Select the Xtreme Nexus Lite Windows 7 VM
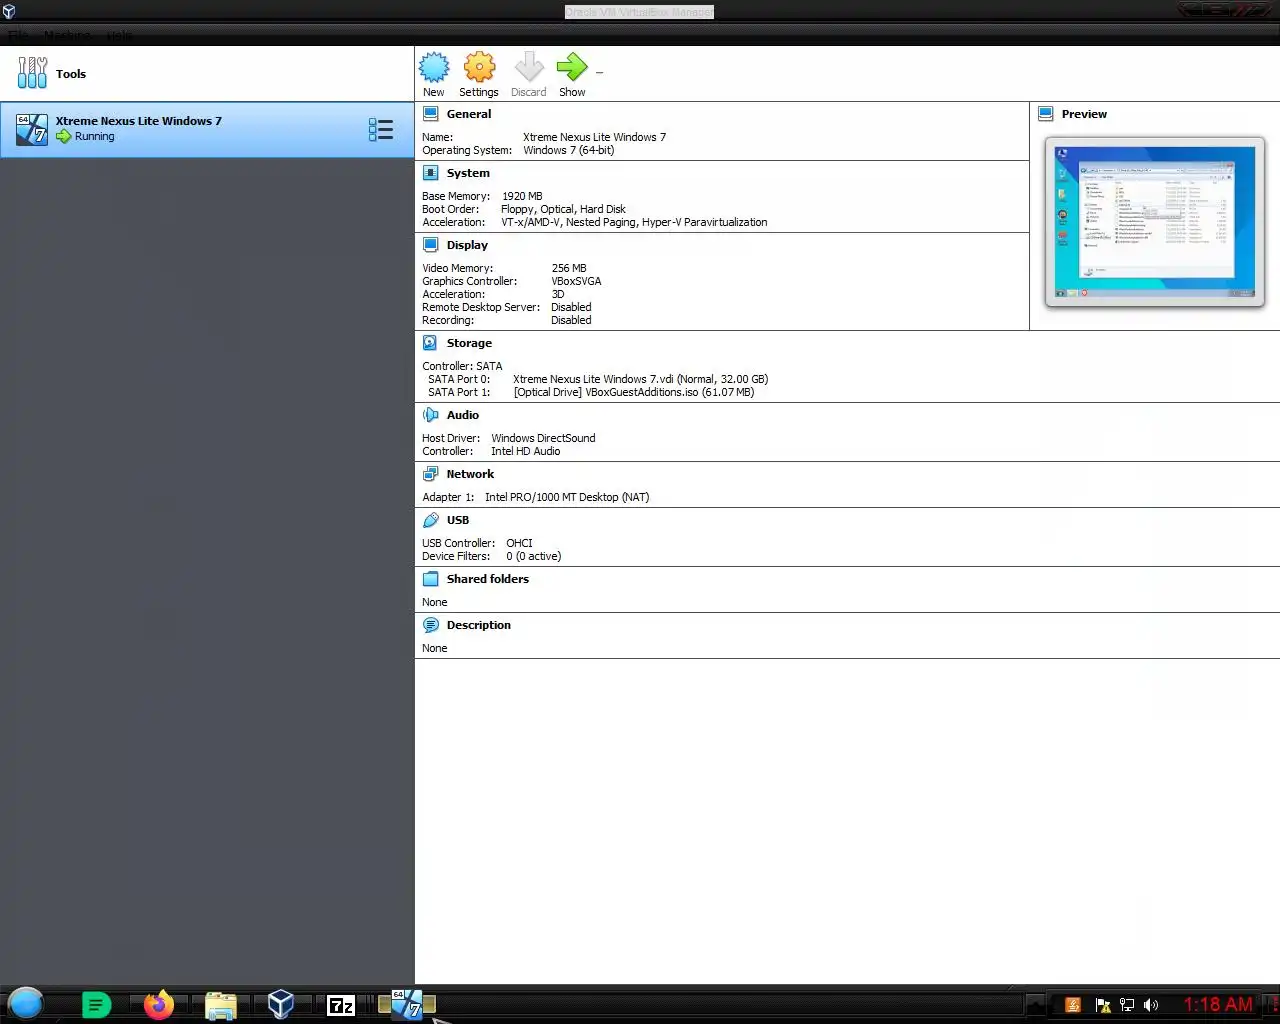The width and height of the screenshot is (1280, 1024). coord(207,129)
